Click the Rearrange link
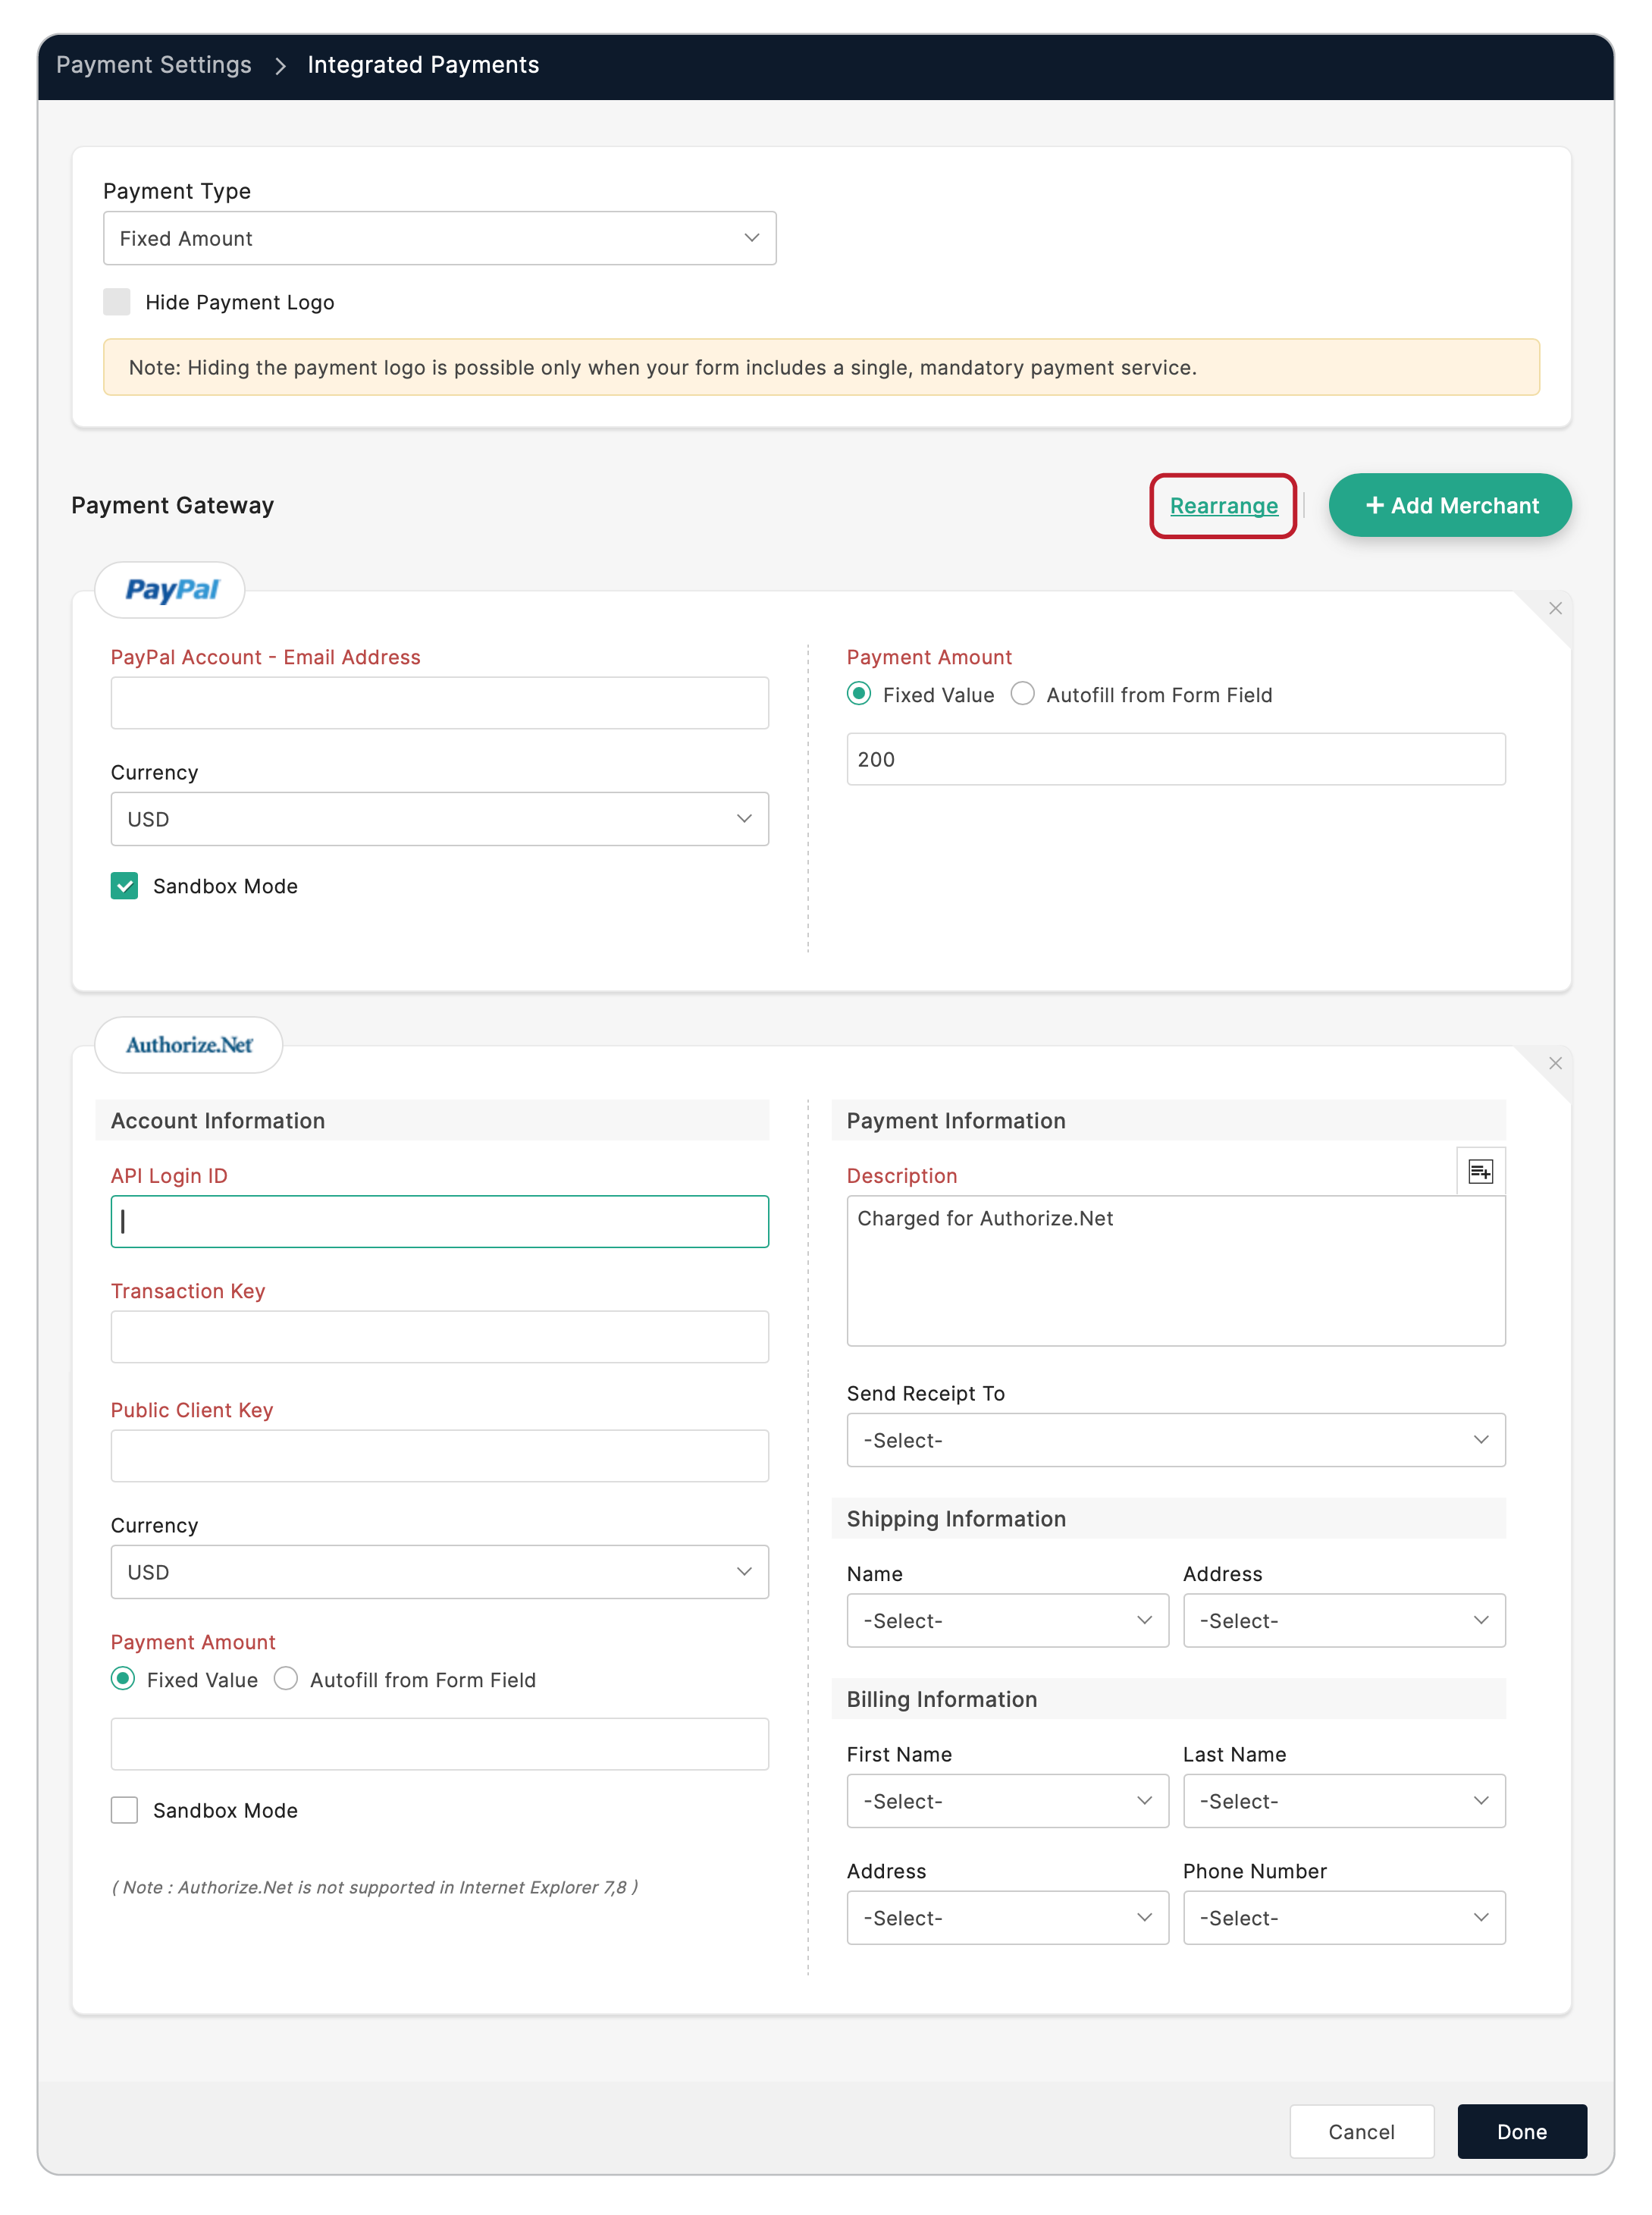Image resolution: width=1652 pixels, height=2215 pixels. (x=1223, y=506)
